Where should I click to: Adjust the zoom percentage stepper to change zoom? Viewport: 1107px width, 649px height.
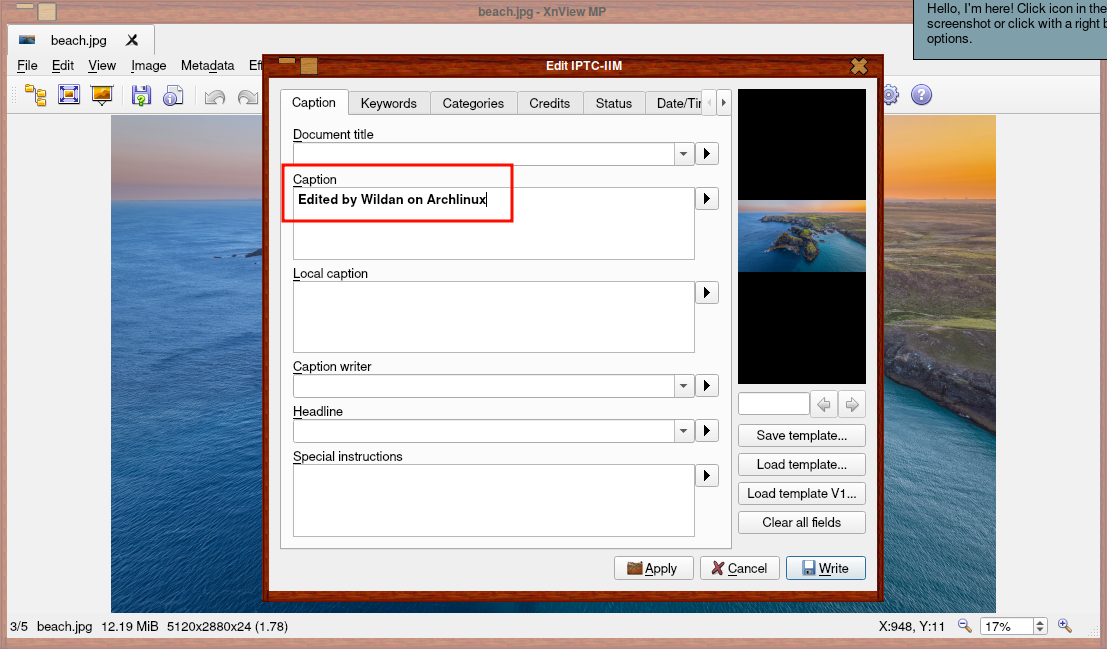coord(1038,625)
